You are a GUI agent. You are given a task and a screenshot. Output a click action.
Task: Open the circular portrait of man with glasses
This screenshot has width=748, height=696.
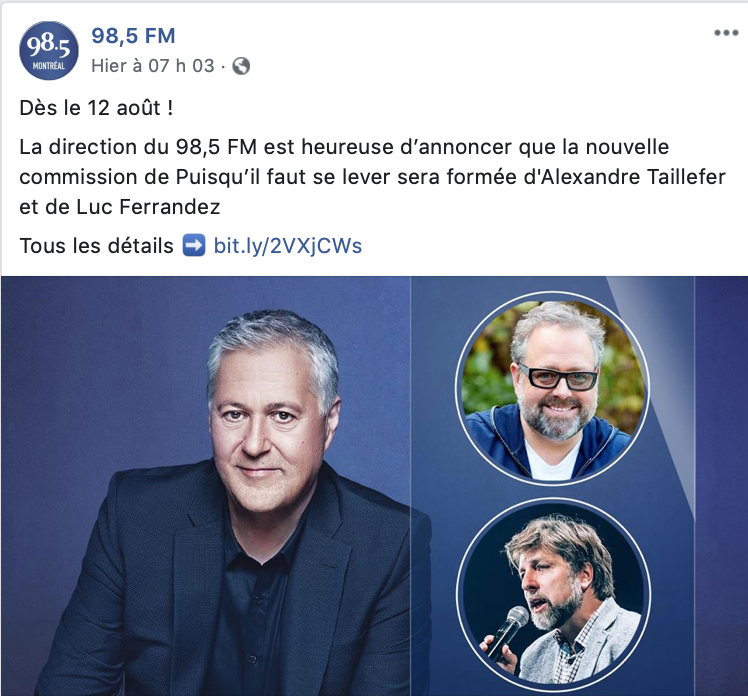(x=552, y=388)
